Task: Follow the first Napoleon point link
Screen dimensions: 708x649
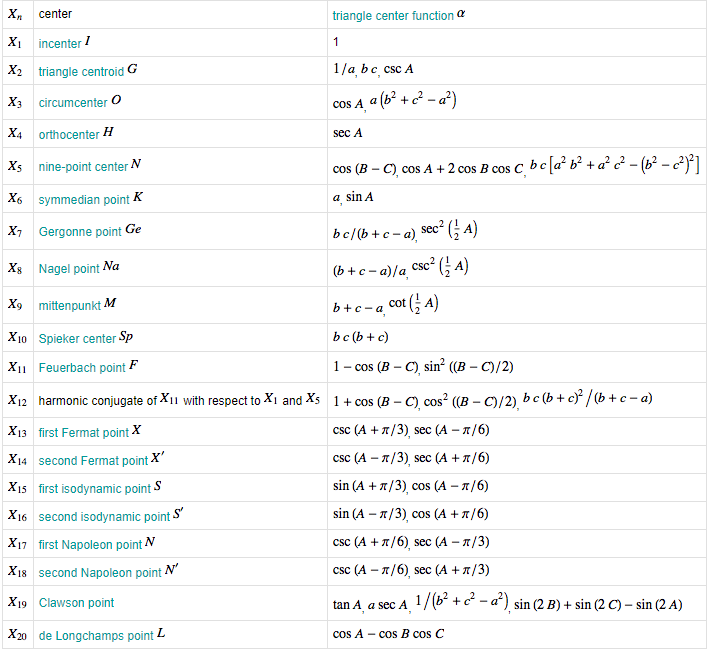Action: pyautogui.click(x=90, y=545)
